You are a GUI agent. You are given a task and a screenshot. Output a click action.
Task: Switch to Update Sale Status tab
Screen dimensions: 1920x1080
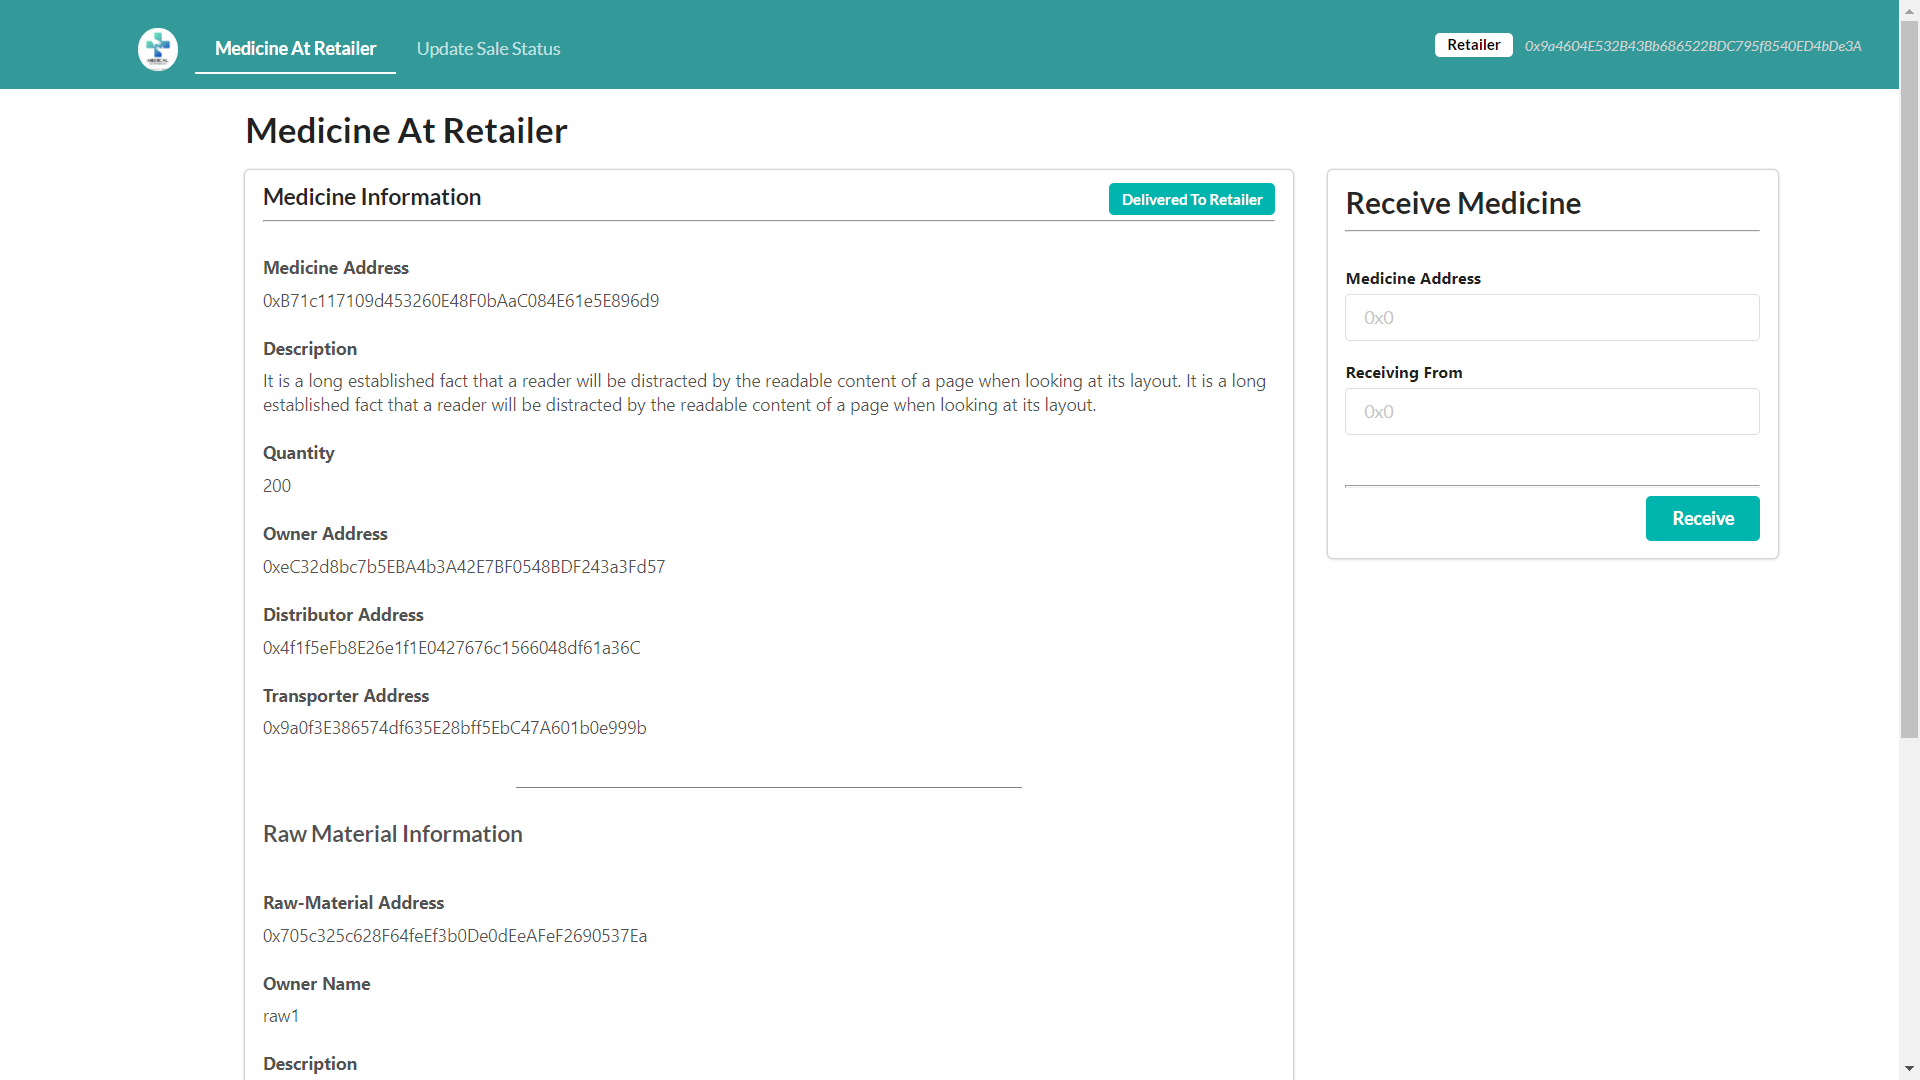click(x=488, y=48)
